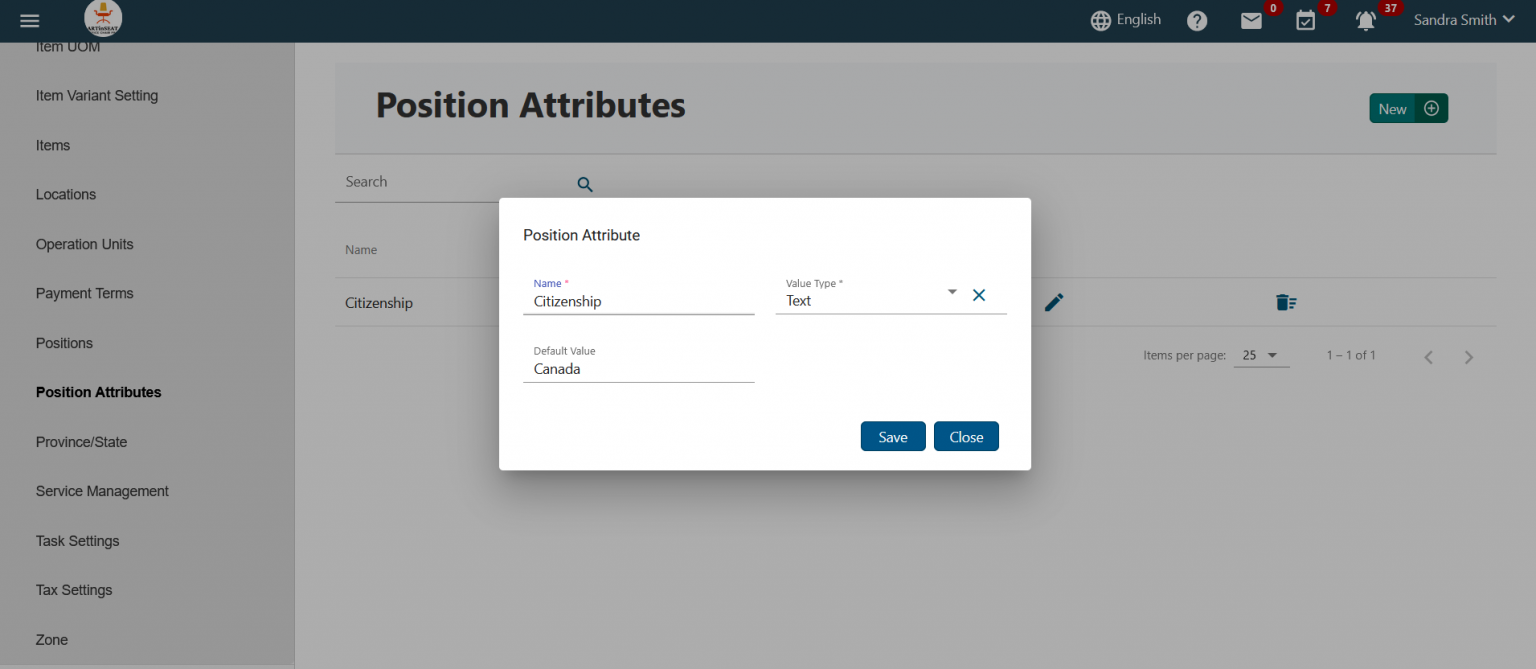
Task: Open Zone in the sidebar
Action: (52, 640)
